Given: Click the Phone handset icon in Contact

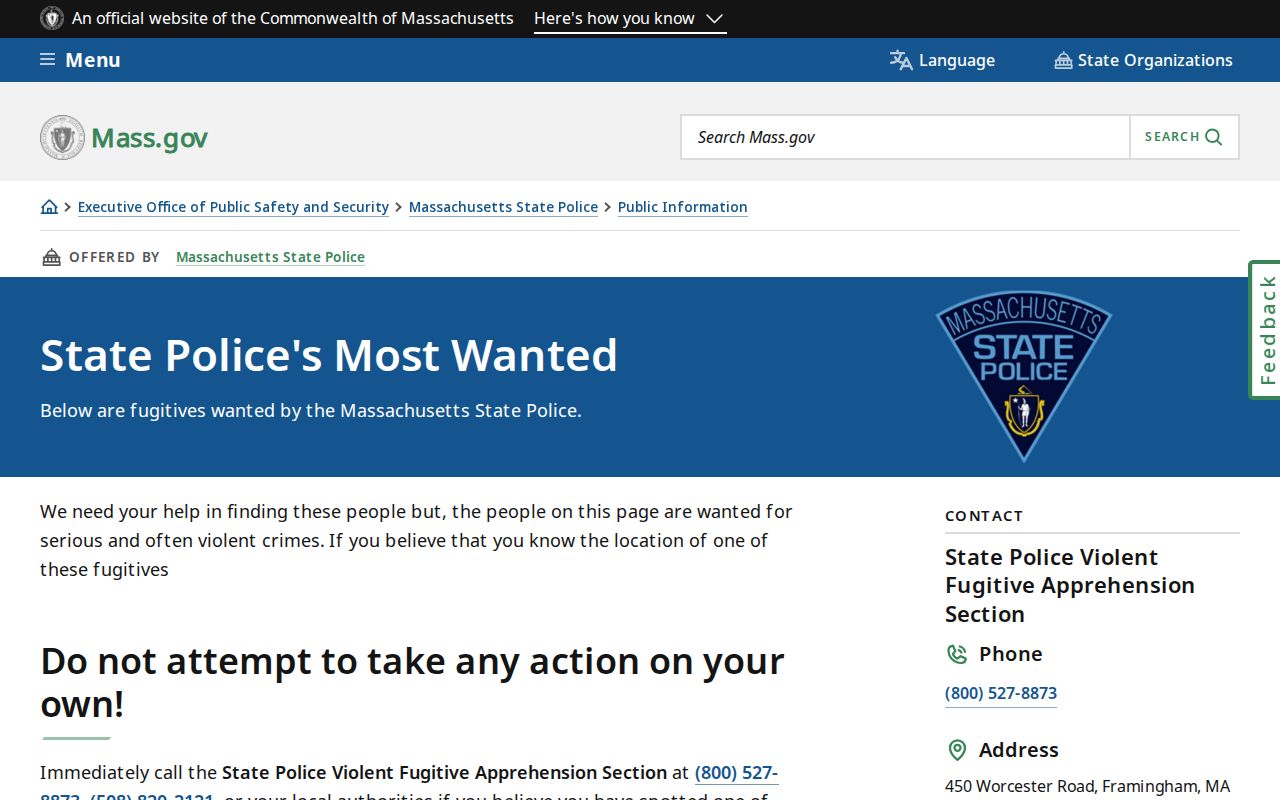Looking at the screenshot, I should tap(957, 654).
